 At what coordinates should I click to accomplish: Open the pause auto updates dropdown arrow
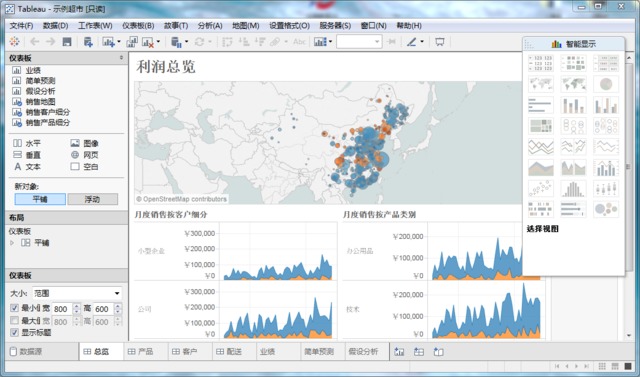(x=186, y=42)
